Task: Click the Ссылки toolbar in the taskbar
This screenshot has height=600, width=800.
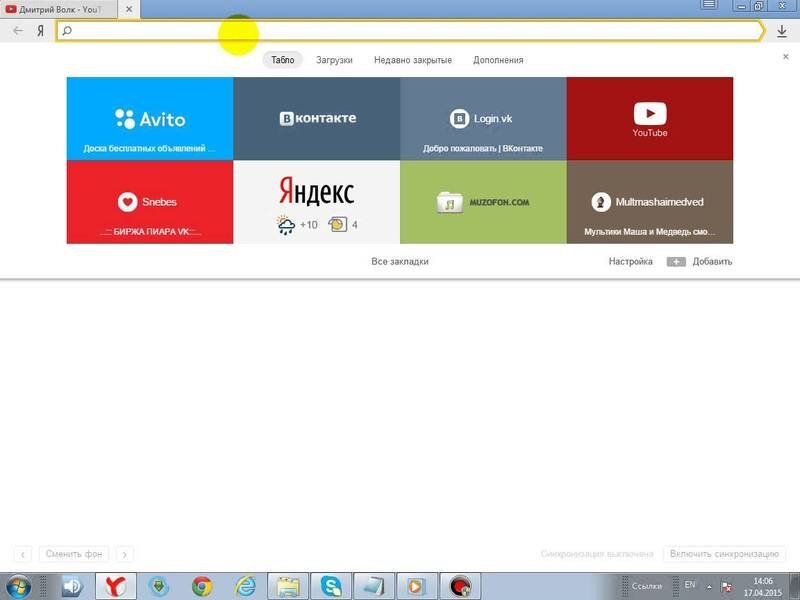Action: tap(646, 586)
